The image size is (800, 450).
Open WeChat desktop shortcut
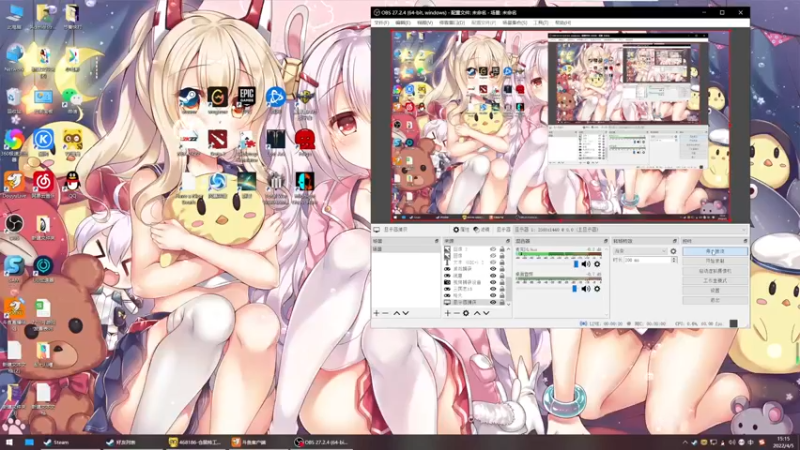click(72, 101)
